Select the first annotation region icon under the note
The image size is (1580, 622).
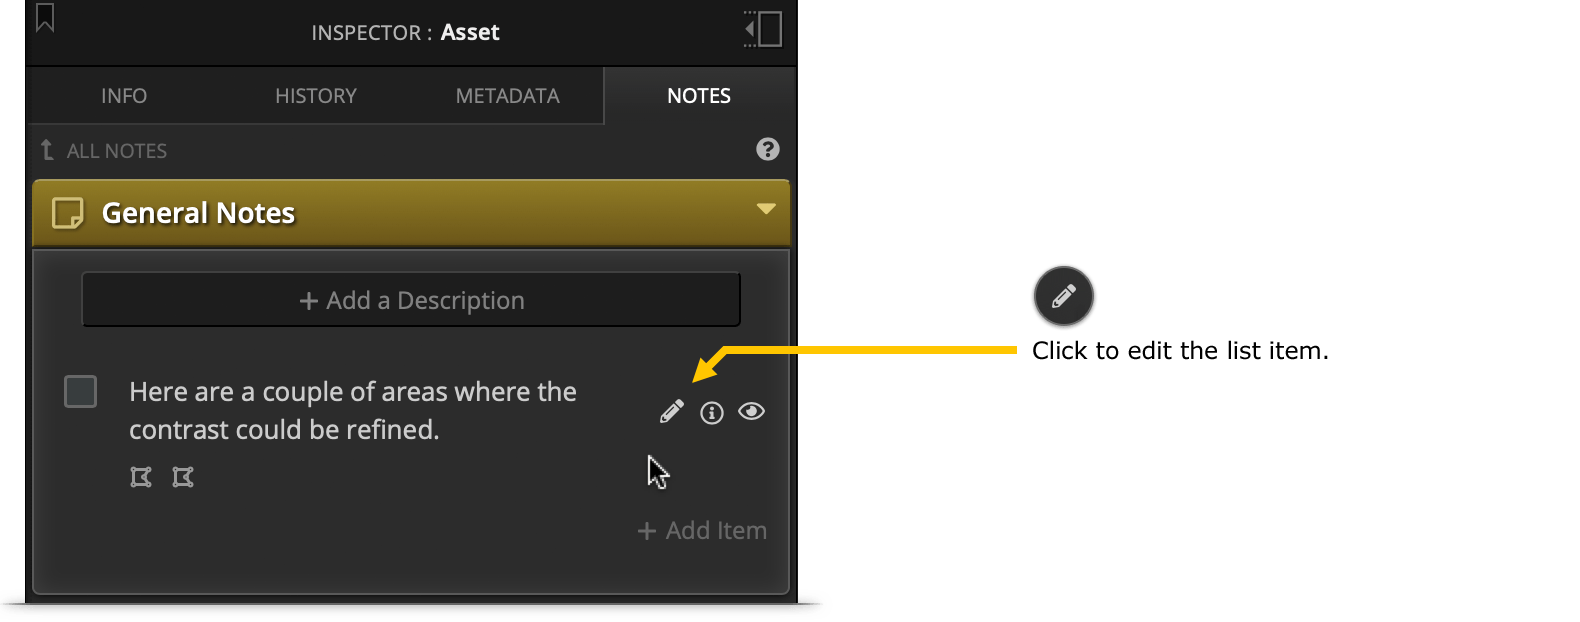pyautogui.click(x=141, y=477)
